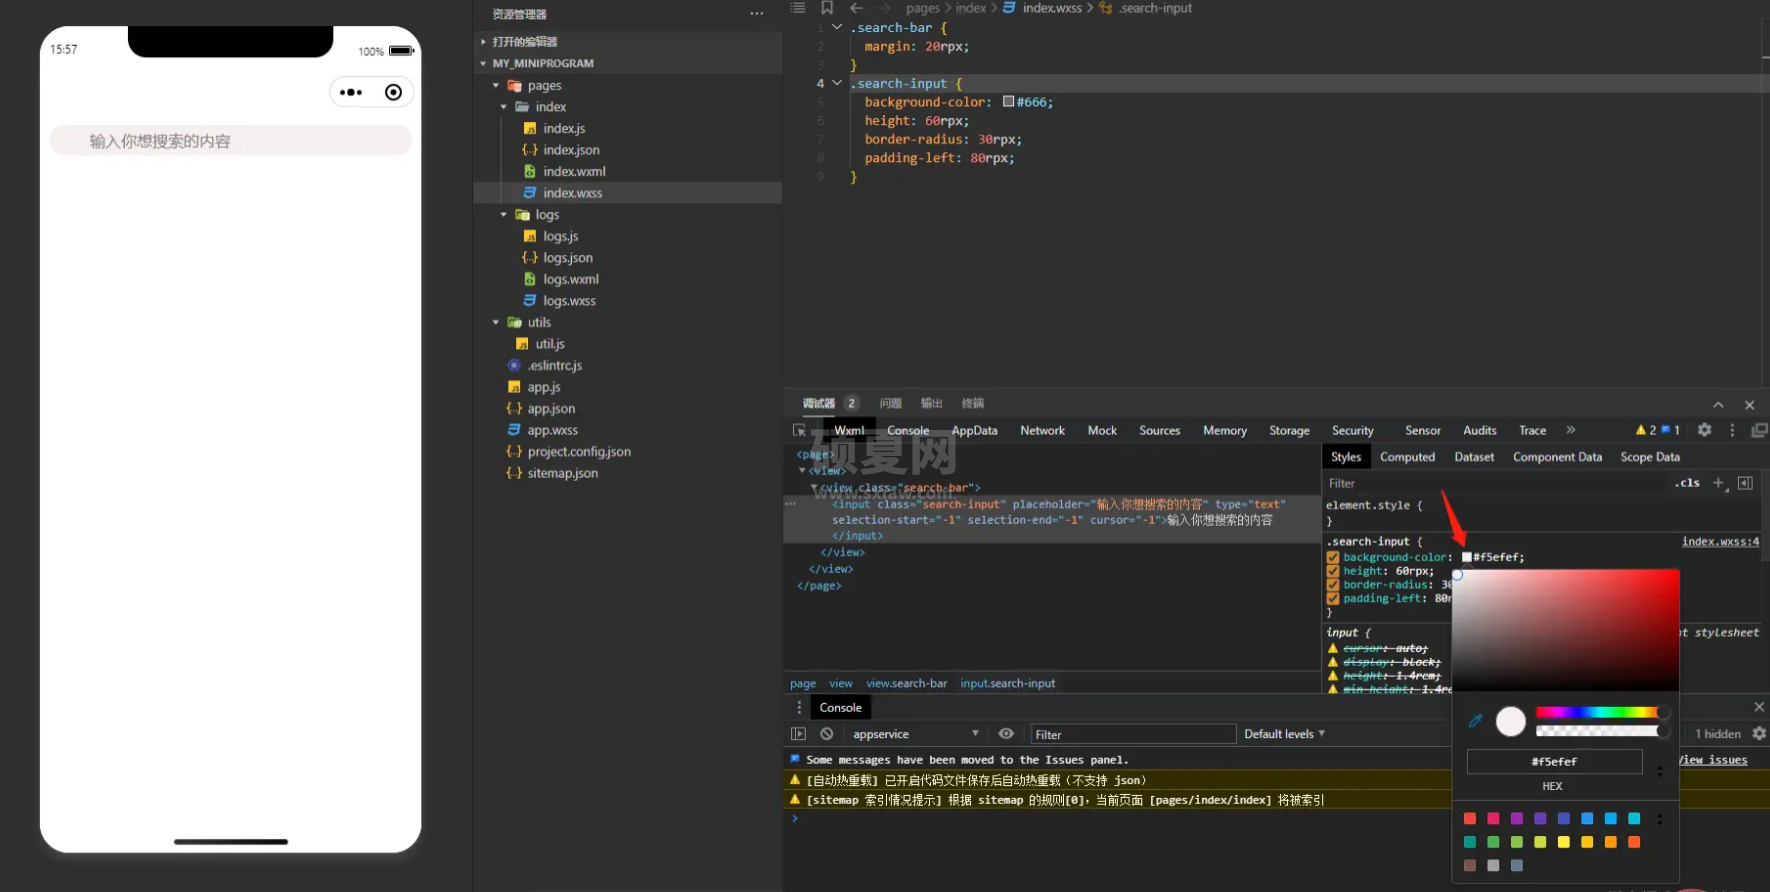The width and height of the screenshot is (1770, 892).
Task: Open Default levels dropdown
Action: (x=1284, y=734)
